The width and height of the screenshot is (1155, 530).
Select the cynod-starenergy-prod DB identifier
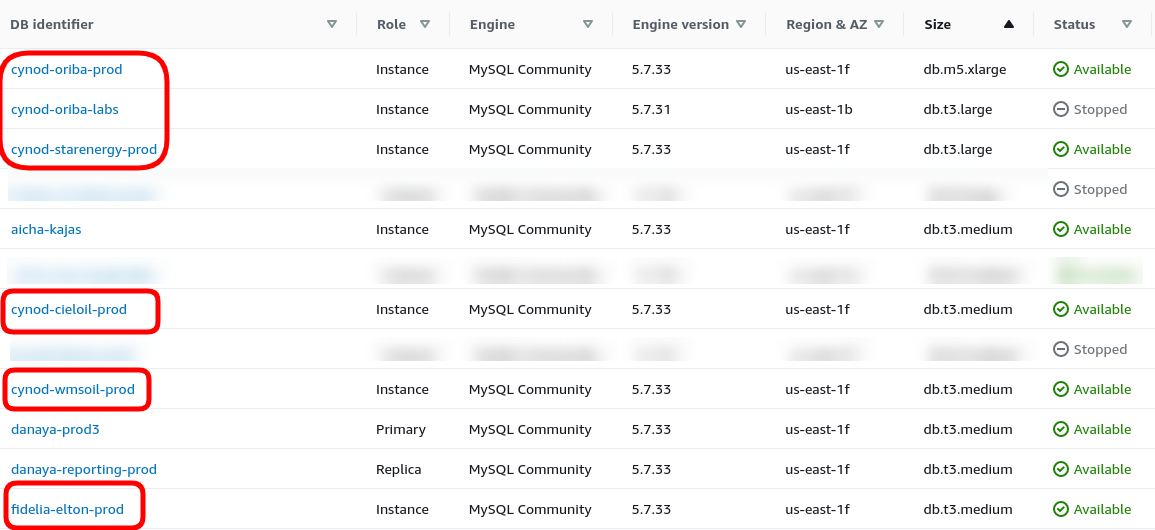(x=84, y=150)
